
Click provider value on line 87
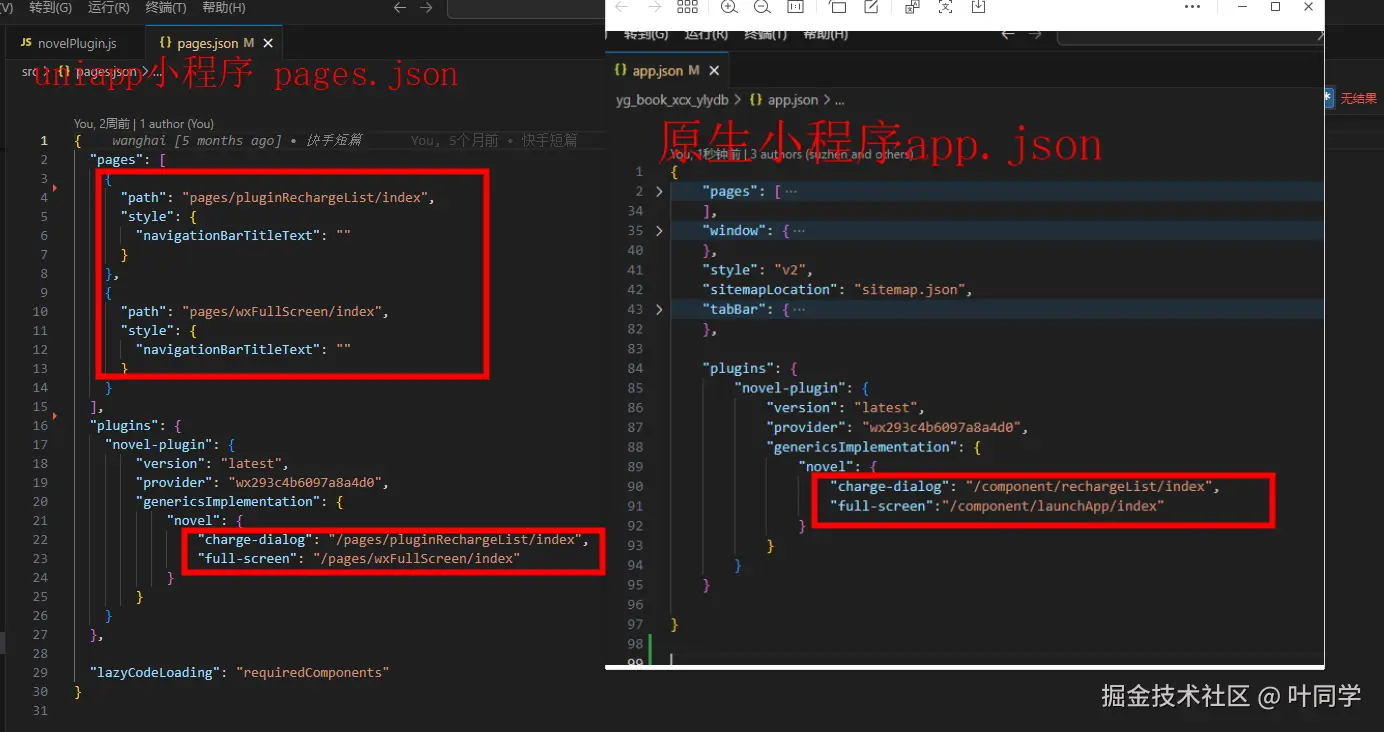pyautogui.click(x=940, y=428)
